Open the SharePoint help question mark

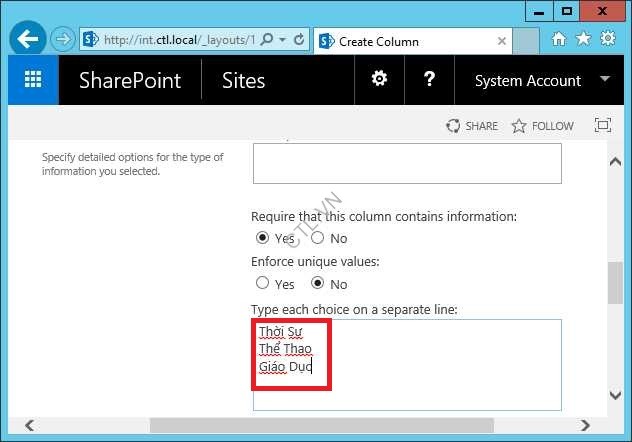[x=429, y=80]
